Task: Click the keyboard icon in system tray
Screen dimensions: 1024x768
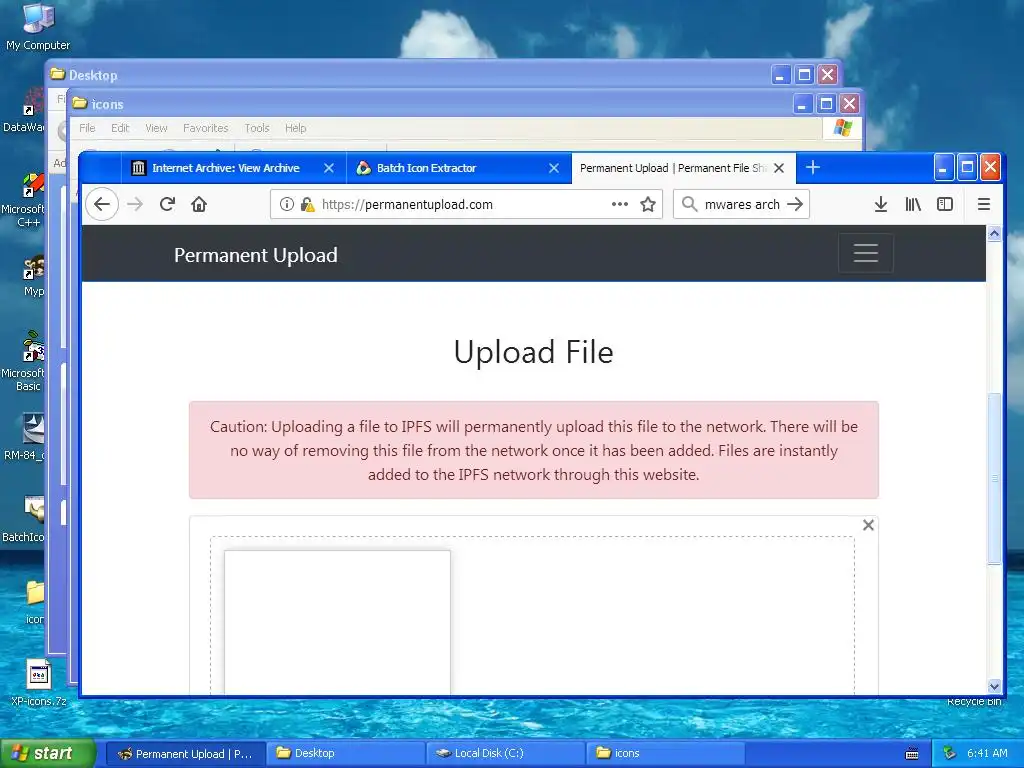Action: [x=912, y=754]
